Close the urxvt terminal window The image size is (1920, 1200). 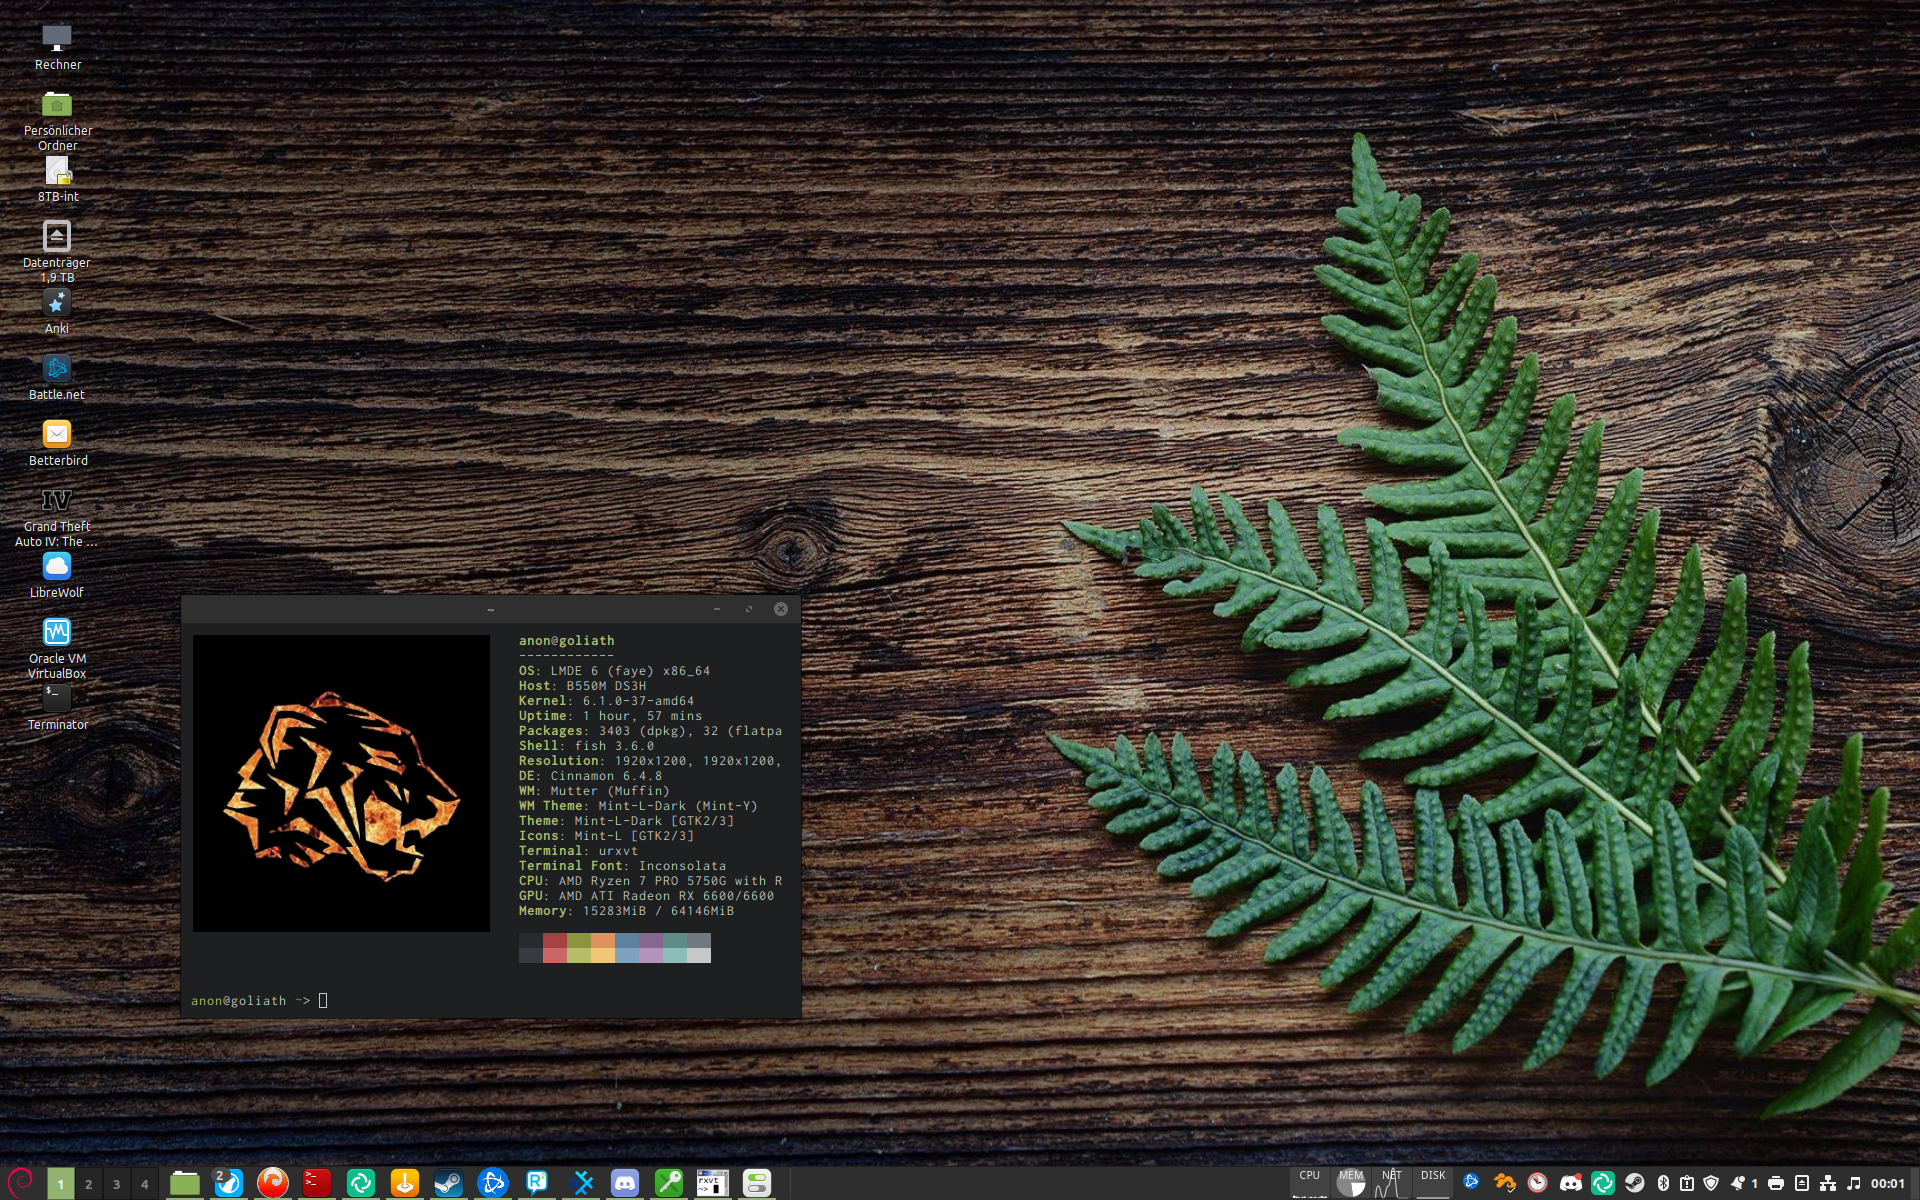pyautogui.click(x=781, y=609)
